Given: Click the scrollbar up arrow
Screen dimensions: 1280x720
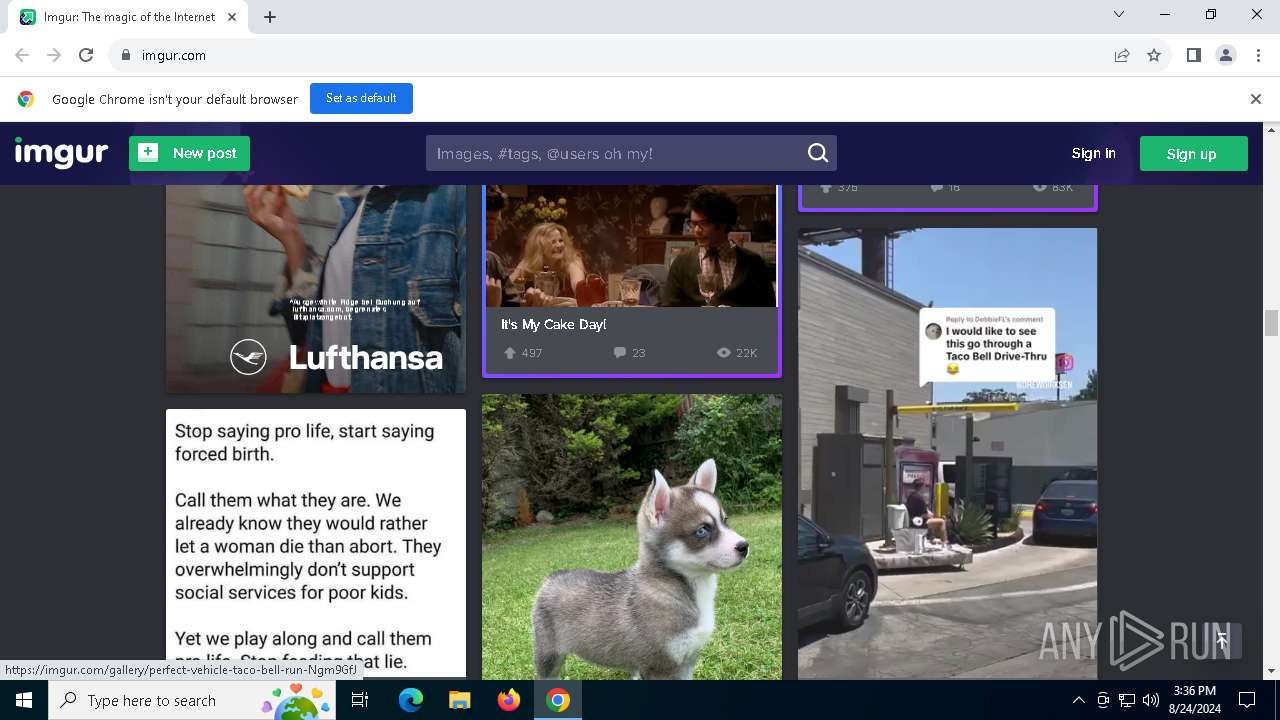Looking at the screenshot, I should coord(1271,130).
